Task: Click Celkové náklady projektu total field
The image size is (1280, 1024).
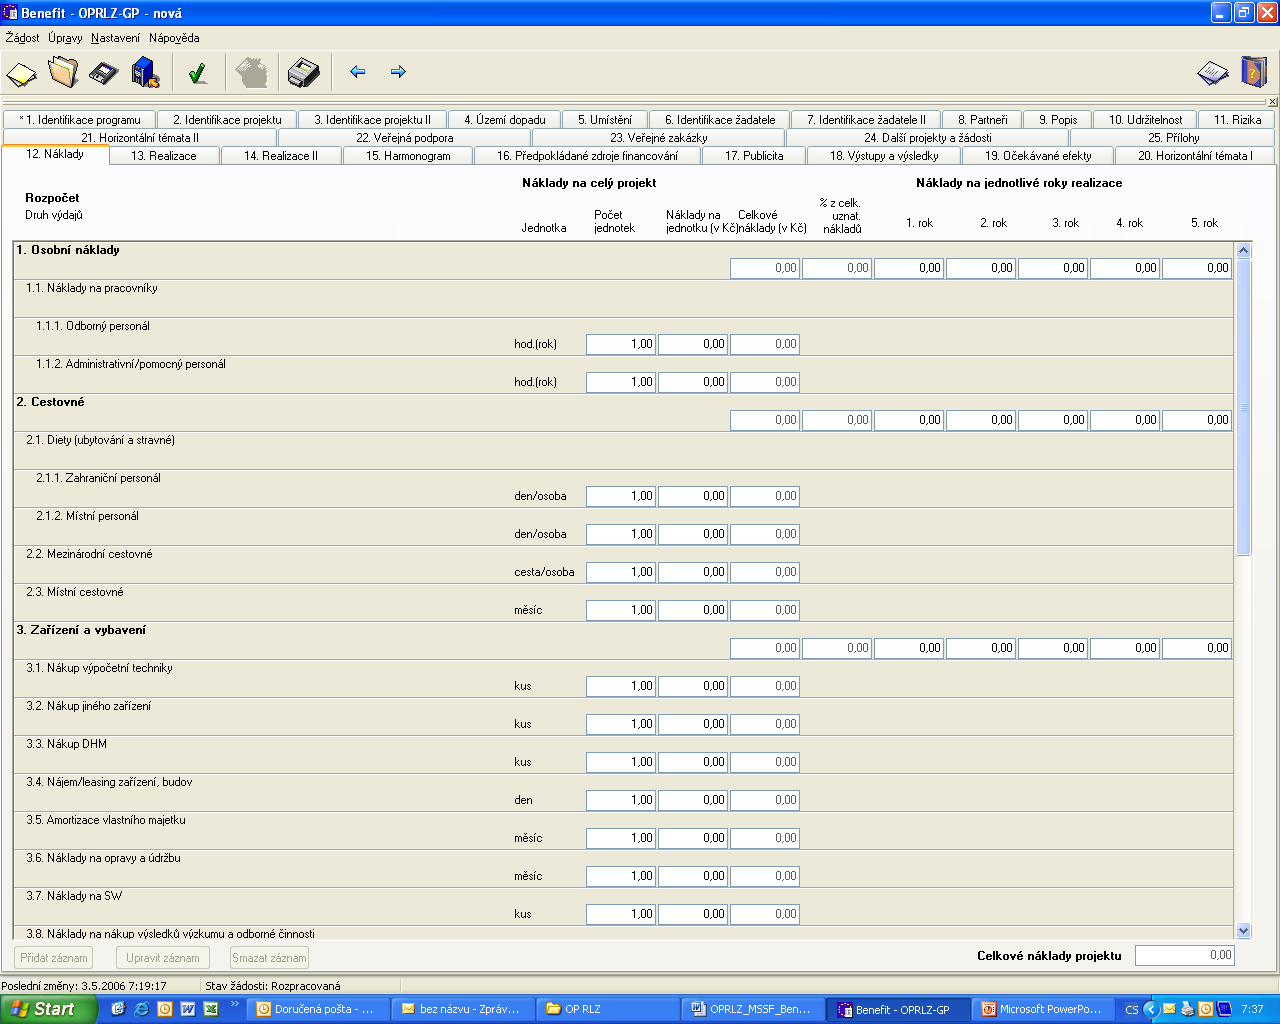Action: point(1185,955)
